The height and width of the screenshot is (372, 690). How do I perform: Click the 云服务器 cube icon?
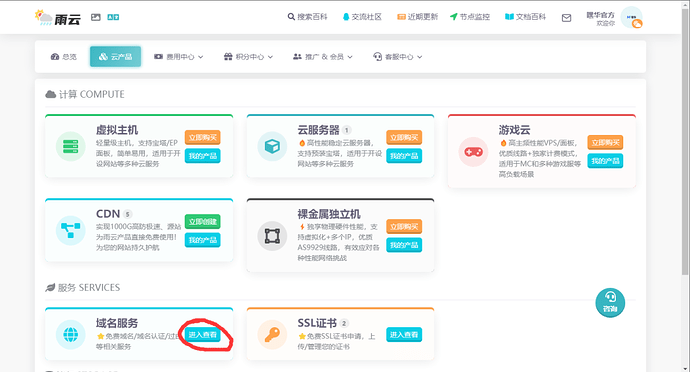point(272,147)
